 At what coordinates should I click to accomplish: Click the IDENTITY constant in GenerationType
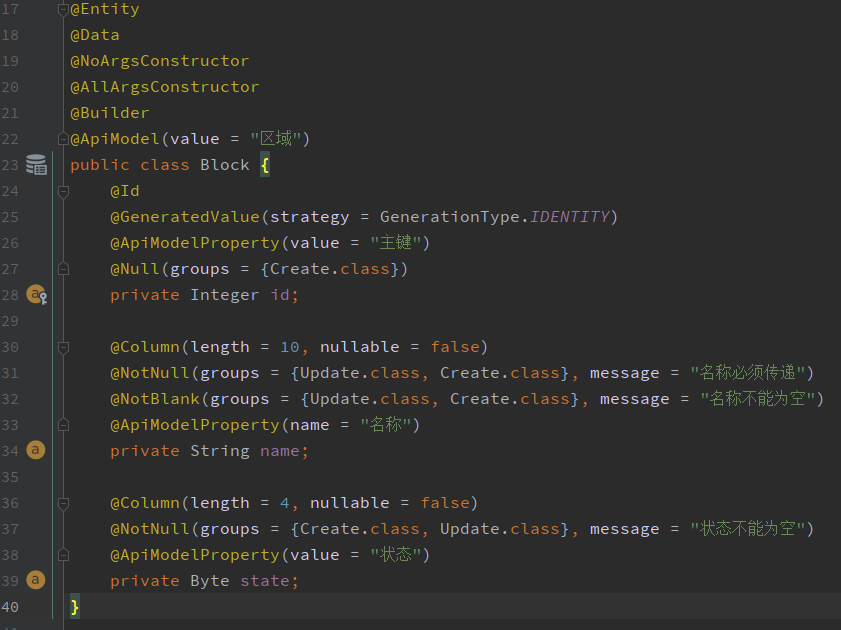pyautogui.click(x=570, y=217)
